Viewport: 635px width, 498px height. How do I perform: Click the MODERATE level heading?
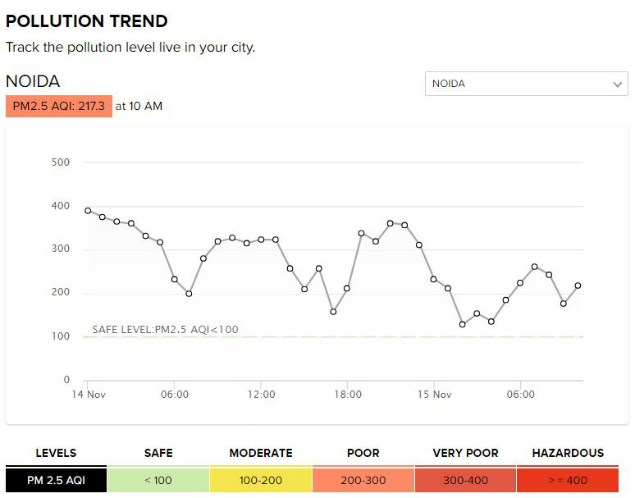pyautogui.click(x=261, y=453)
